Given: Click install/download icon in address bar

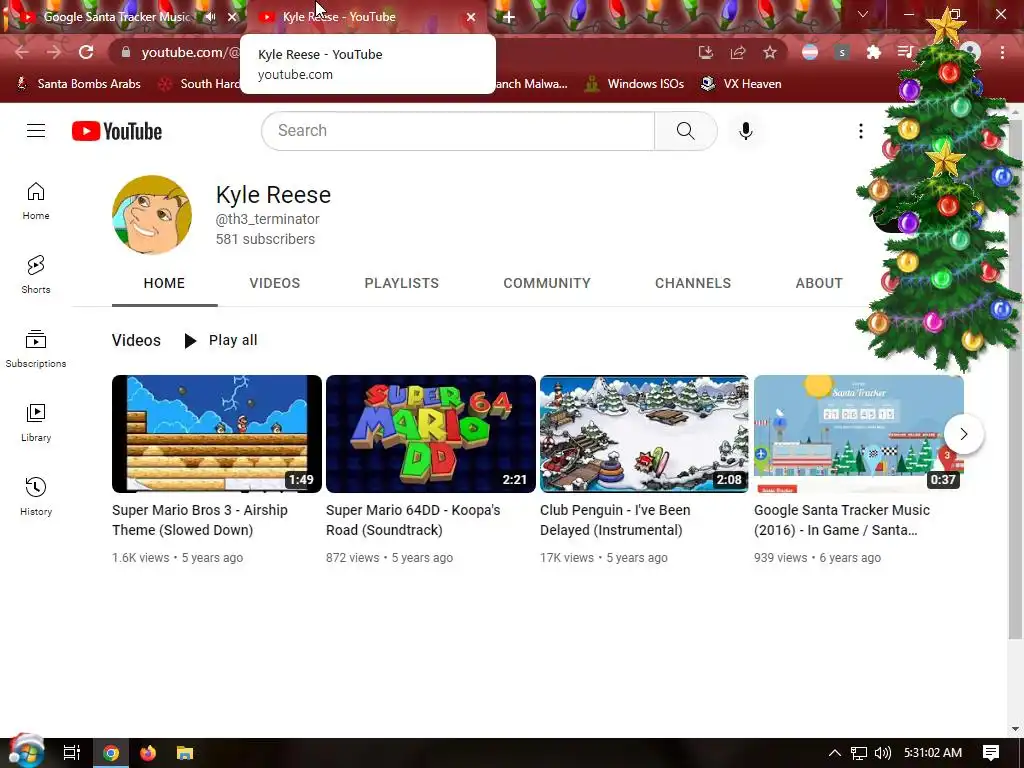Looking at the screenshot, I should [705, 52].
